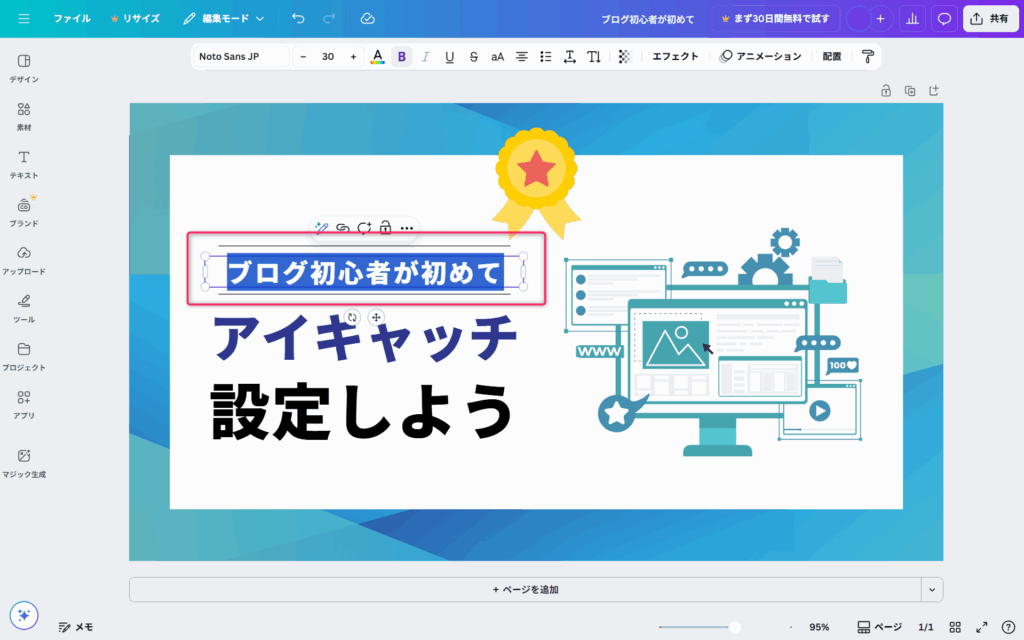This screenshot has width=1024, height=640.
Task: Click the 共有 share button
Action: 989,18
